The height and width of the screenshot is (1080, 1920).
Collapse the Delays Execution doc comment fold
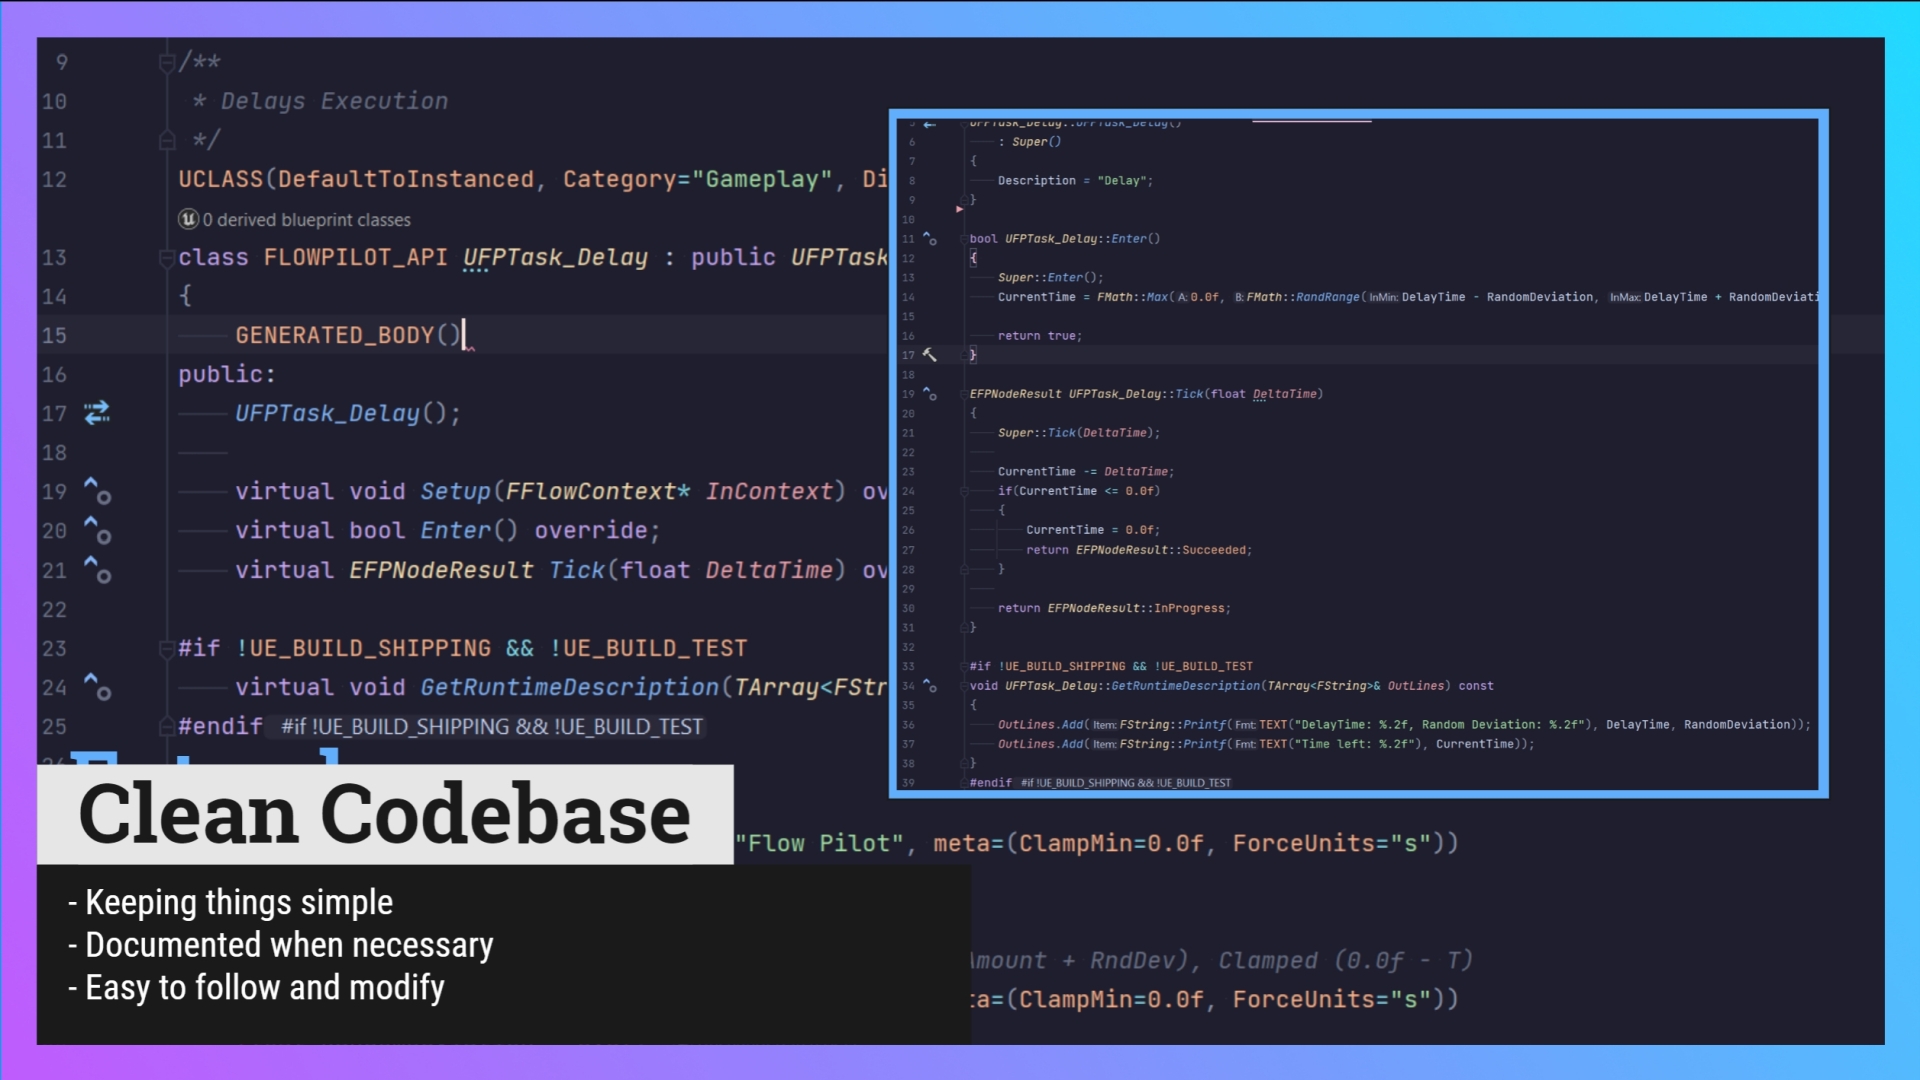click(167, 64)
